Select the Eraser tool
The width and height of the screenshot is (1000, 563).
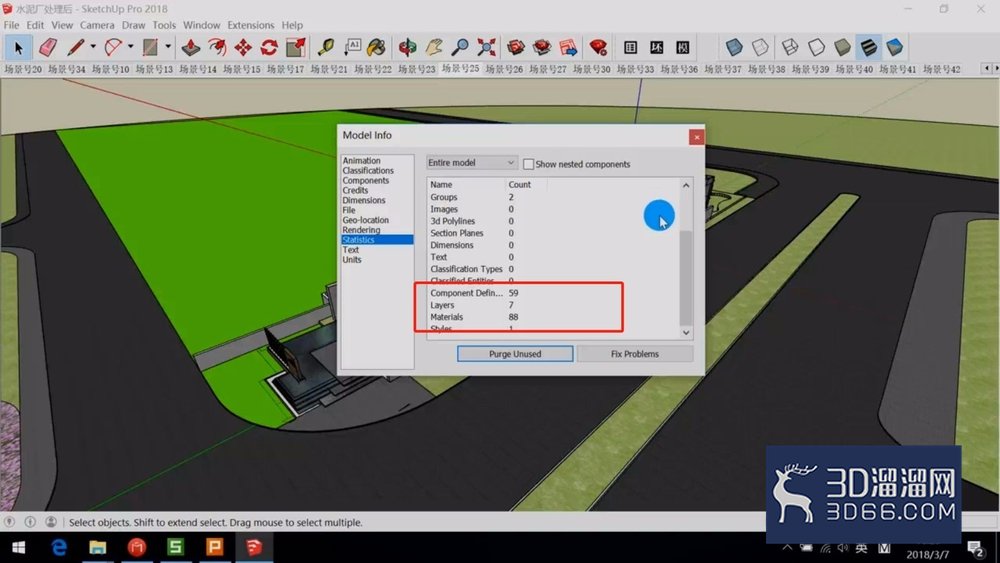47,47
